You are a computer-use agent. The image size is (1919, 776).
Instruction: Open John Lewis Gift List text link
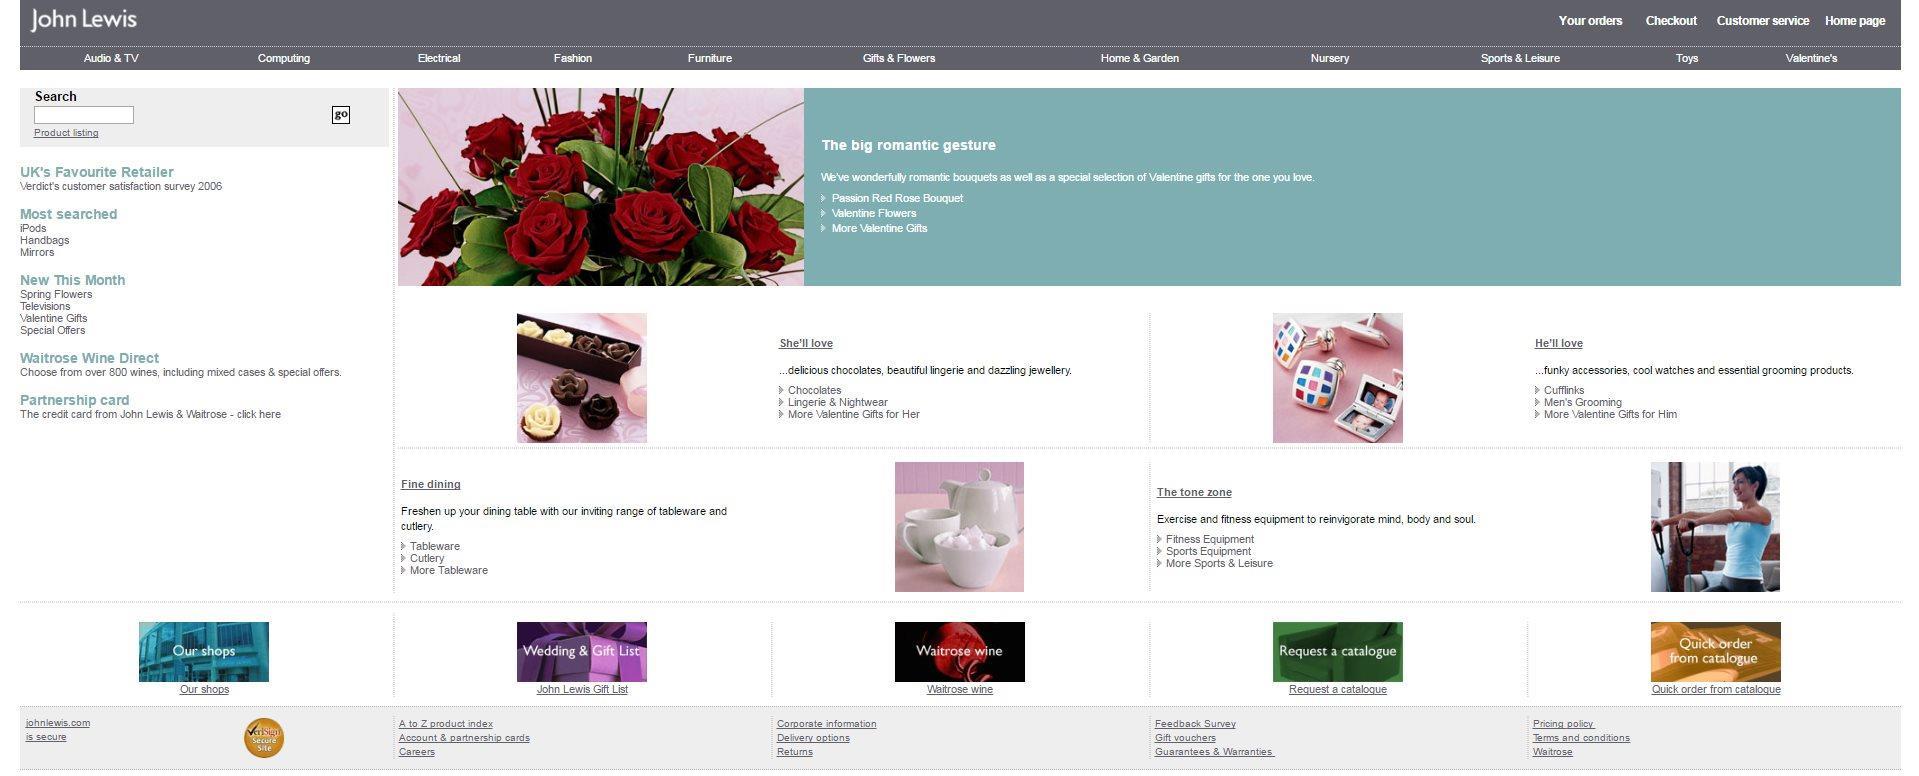[582, 689]
